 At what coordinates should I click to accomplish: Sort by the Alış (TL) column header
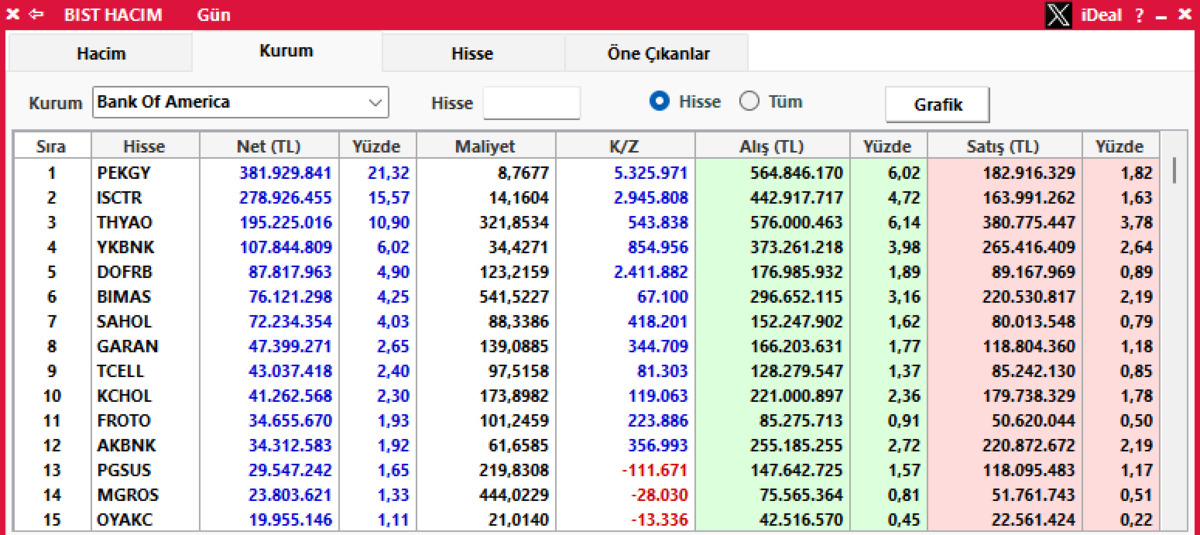pos(772,147)
